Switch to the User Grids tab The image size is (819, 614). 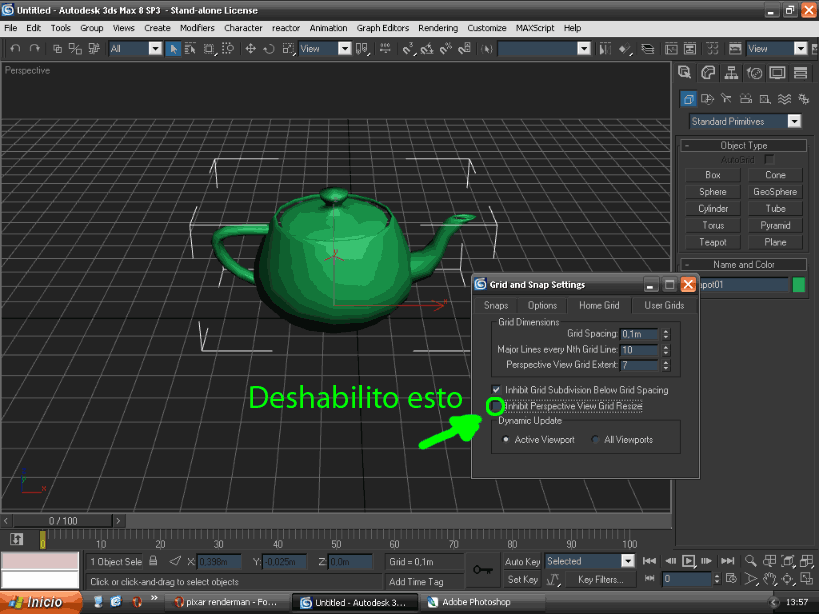(x=664, y=305)
